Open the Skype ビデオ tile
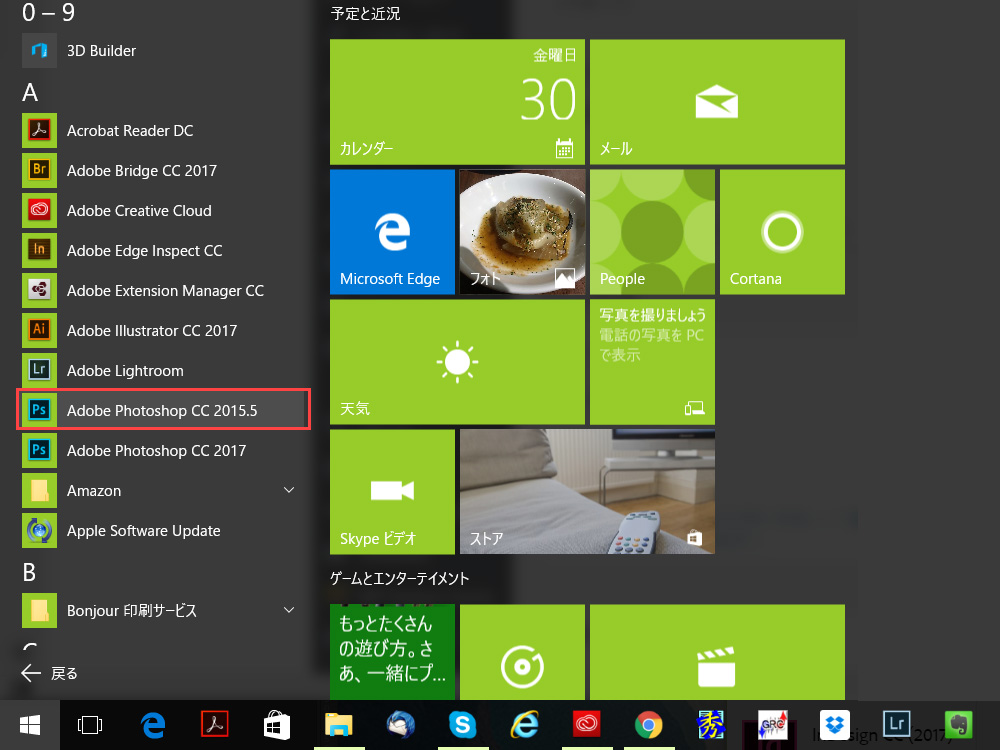 click(392, 492)
